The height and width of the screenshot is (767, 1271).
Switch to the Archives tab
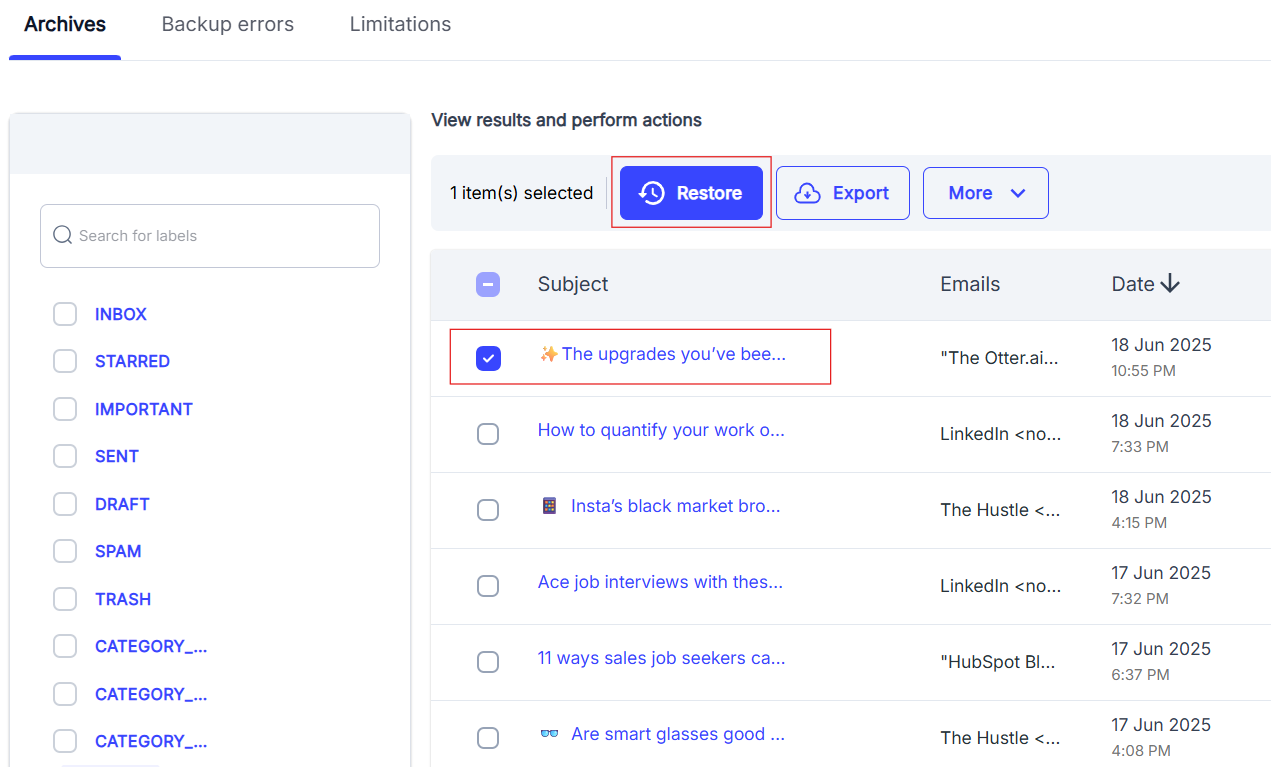coord(65,24)
